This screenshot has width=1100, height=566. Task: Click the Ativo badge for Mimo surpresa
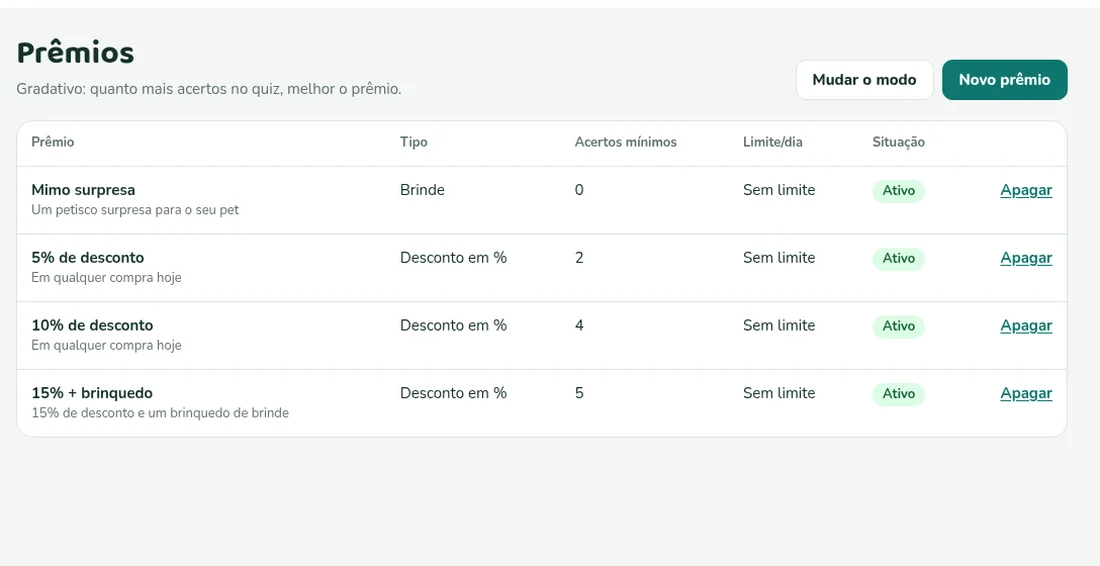899,191
